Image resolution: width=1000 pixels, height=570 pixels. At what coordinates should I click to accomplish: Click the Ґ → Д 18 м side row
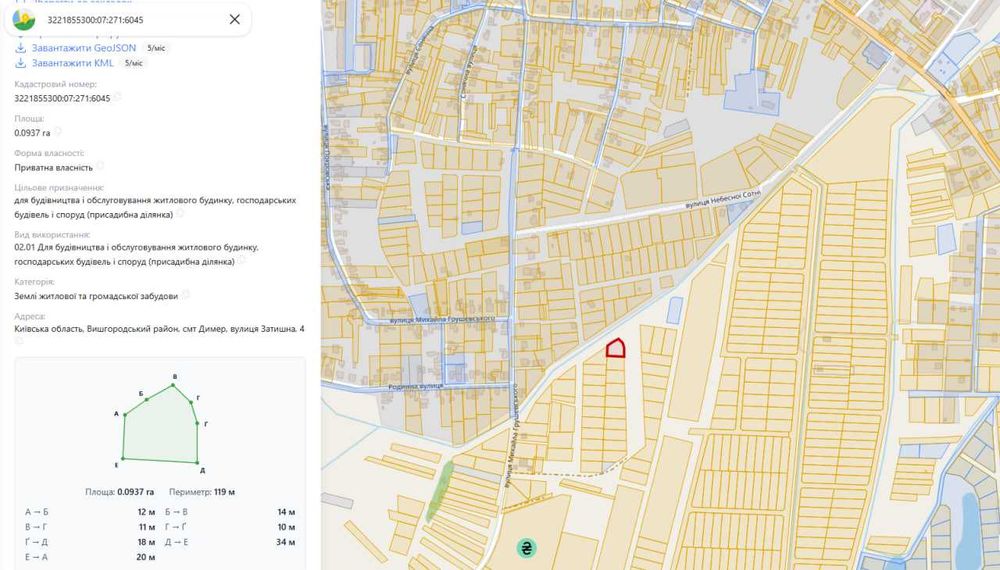90,542
